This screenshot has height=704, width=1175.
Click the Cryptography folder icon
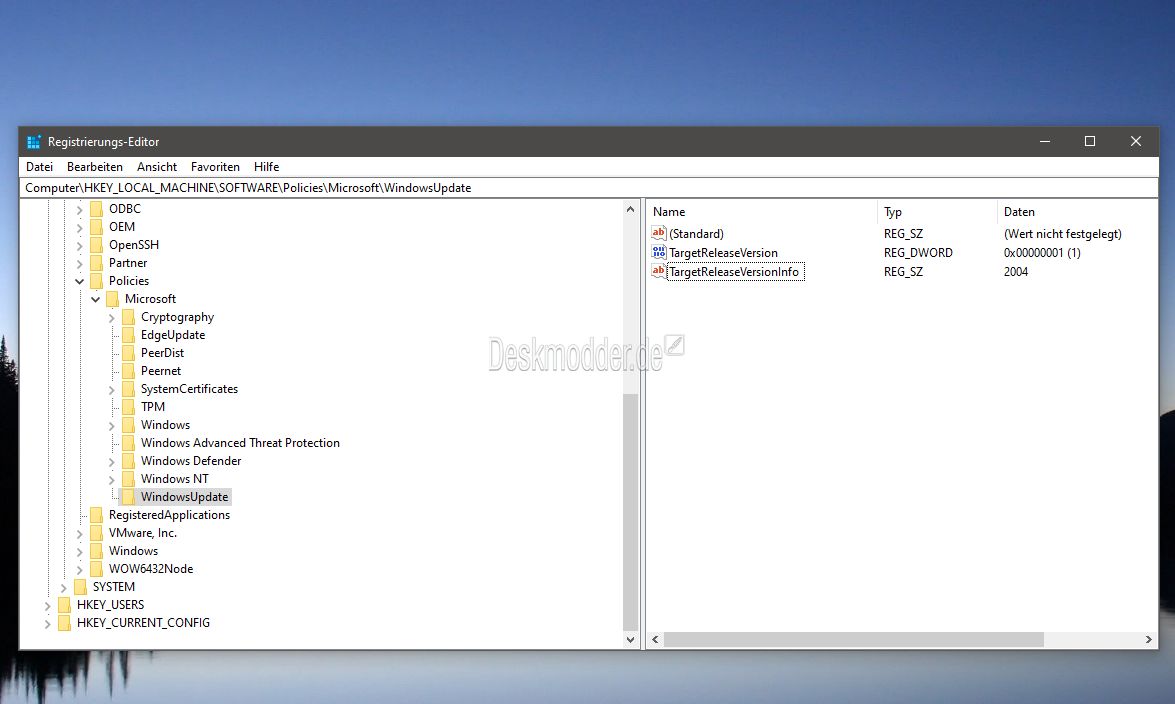pyautogui.click(x=128, y=317)
